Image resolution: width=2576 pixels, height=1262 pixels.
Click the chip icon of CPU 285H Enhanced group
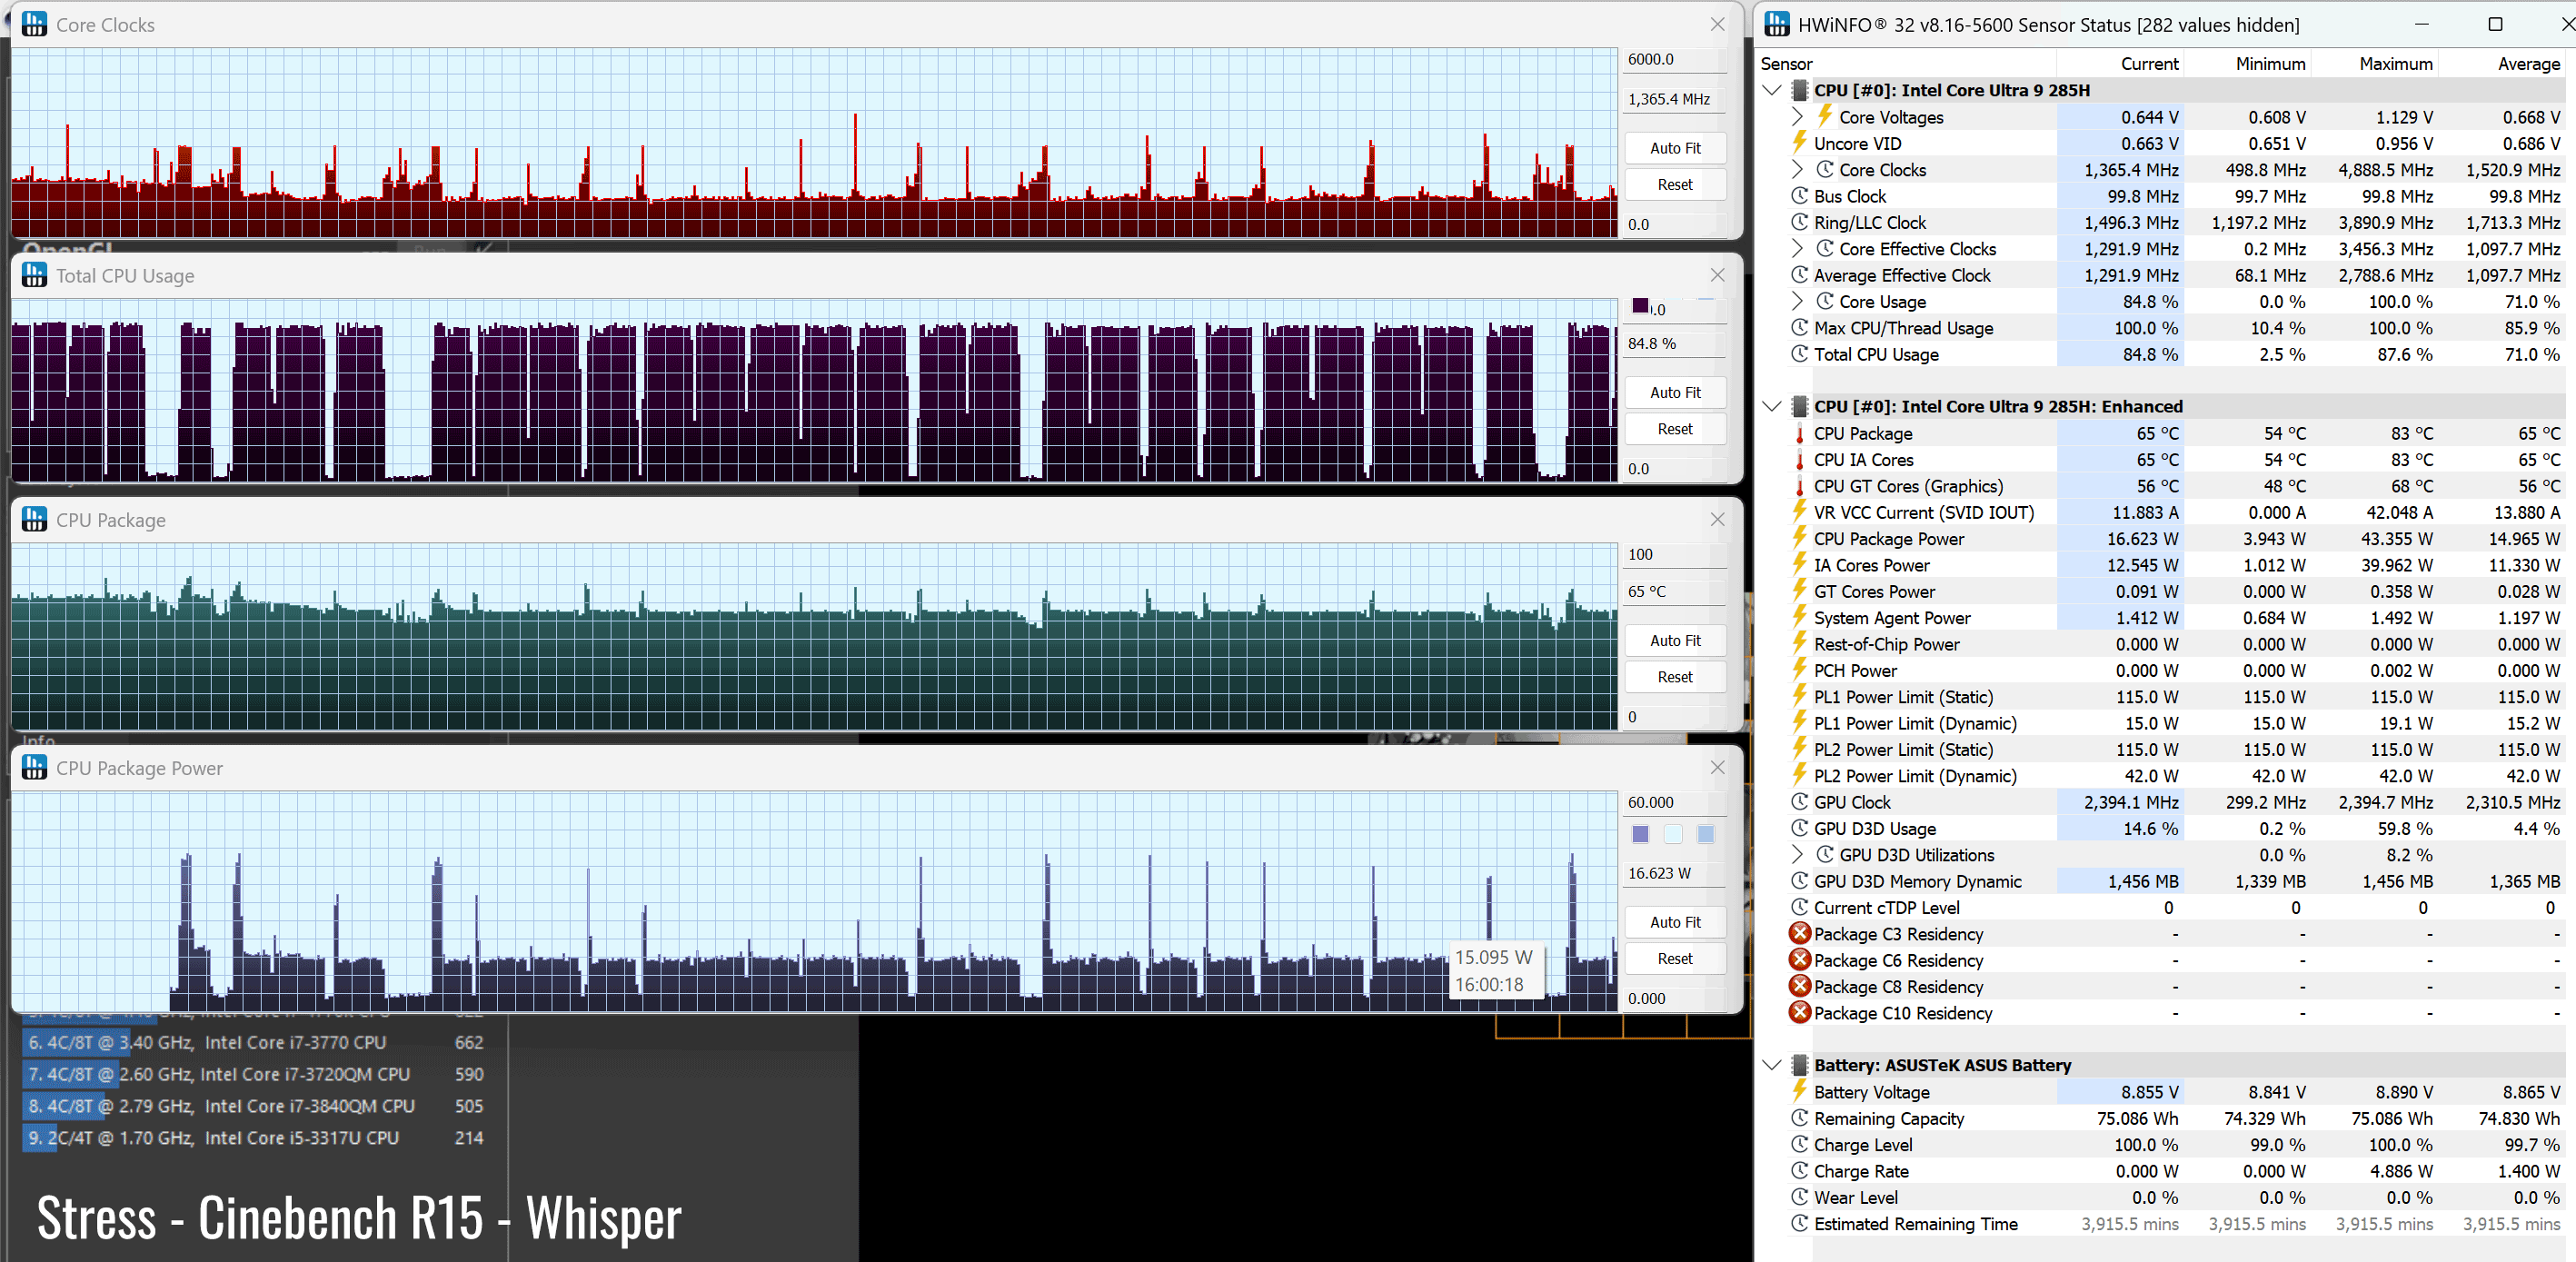pos(1799,406)
